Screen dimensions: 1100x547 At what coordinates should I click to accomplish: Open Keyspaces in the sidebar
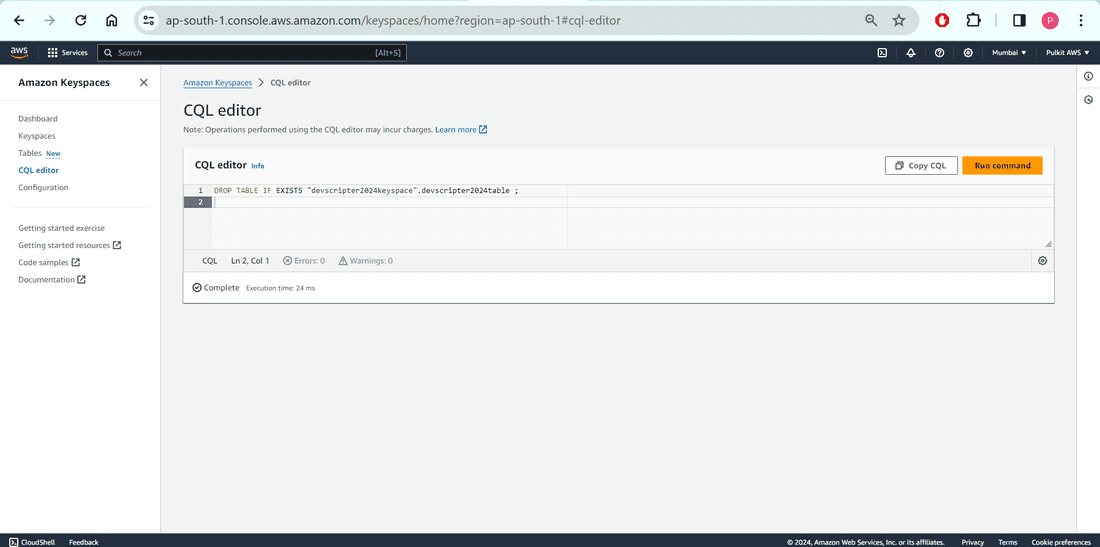(x=36, y=136)
